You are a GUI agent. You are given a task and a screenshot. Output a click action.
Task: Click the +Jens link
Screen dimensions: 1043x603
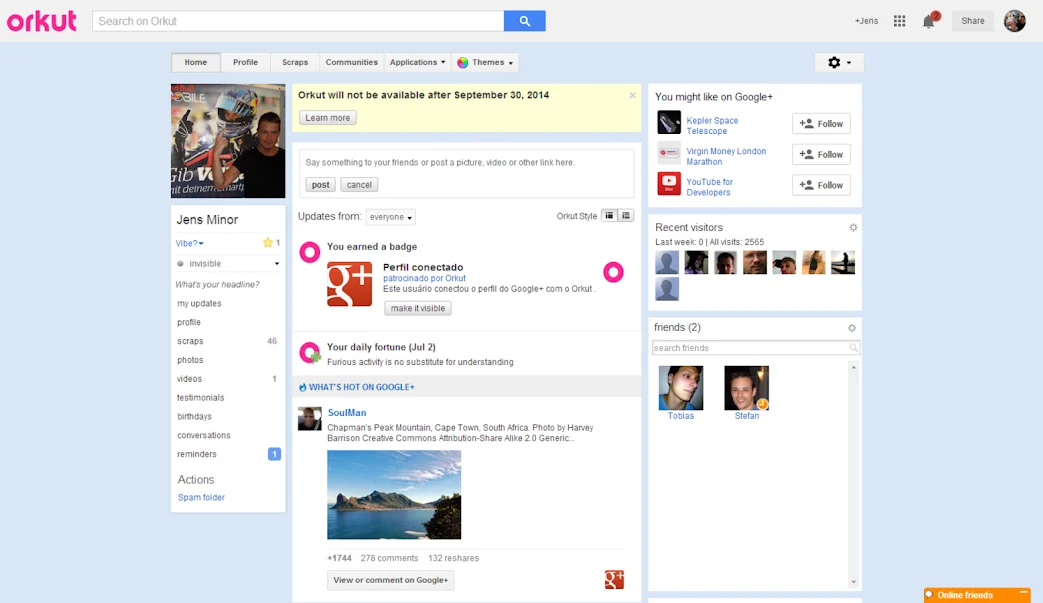[866, 21]
